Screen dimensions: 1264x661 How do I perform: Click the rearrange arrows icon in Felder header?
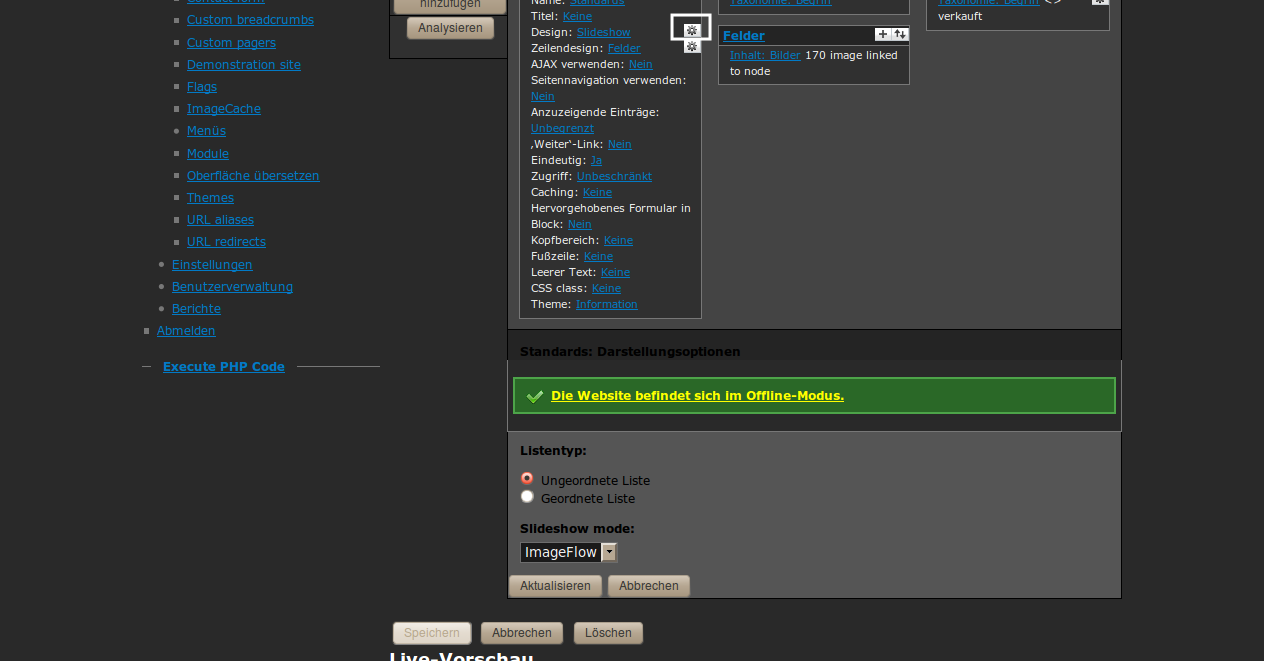click(900, 35)
